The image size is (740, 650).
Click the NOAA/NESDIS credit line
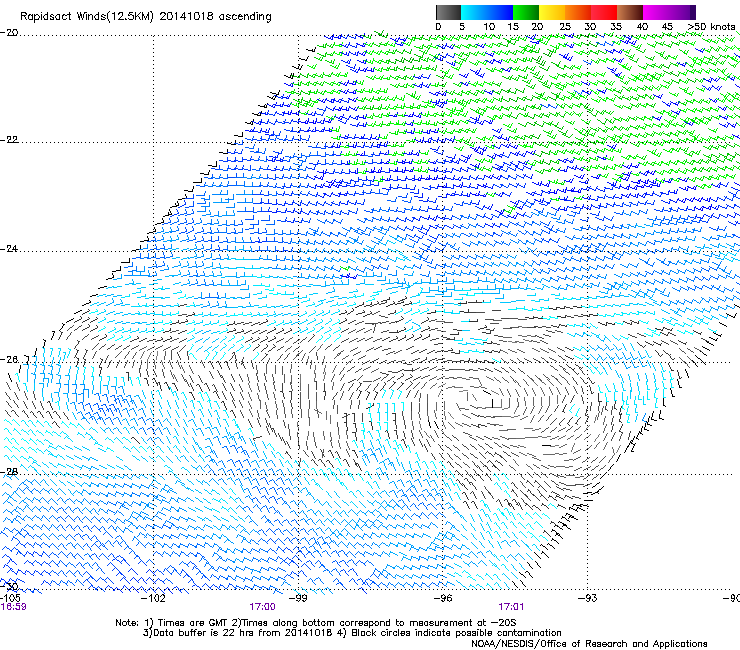(x=589, y=644)
